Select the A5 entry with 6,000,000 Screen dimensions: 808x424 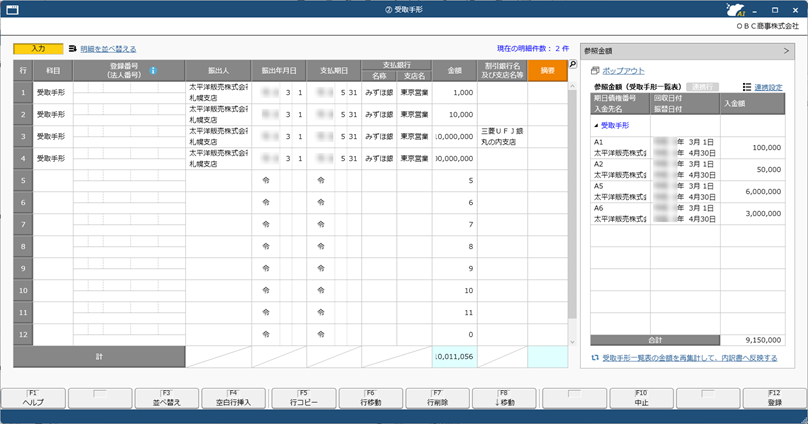point(687,192)
